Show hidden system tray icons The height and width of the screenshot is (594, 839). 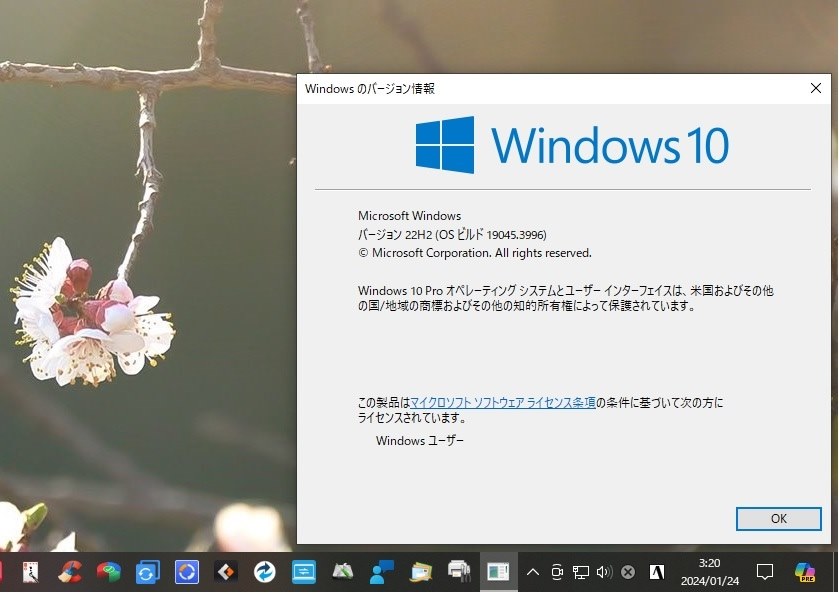(x=532, y=572)
